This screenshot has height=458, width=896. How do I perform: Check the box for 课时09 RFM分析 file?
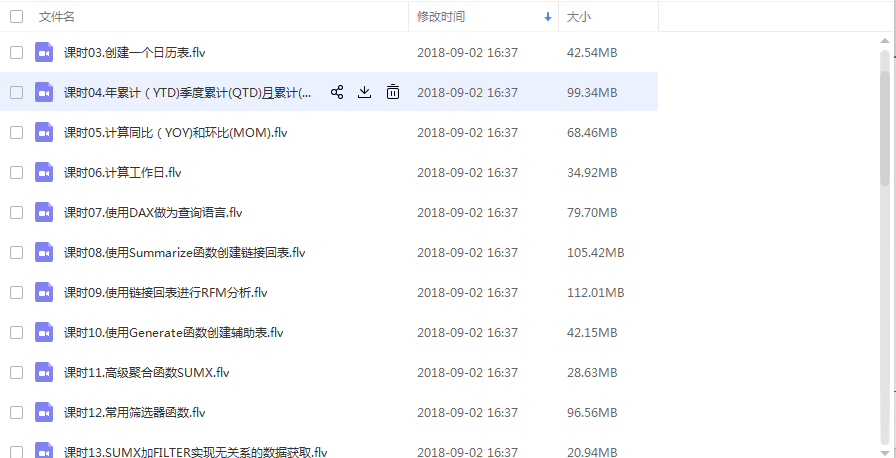[17, 292]
